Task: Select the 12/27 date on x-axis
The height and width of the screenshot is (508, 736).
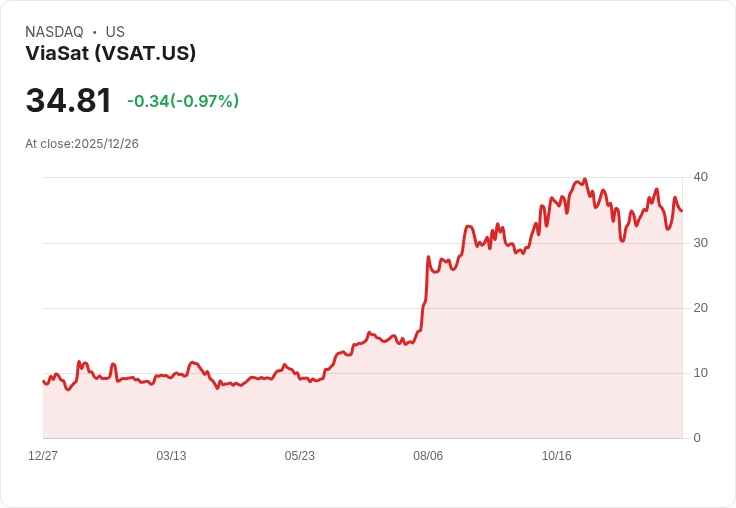Action: pyautogui.click(x=43, y=456)
